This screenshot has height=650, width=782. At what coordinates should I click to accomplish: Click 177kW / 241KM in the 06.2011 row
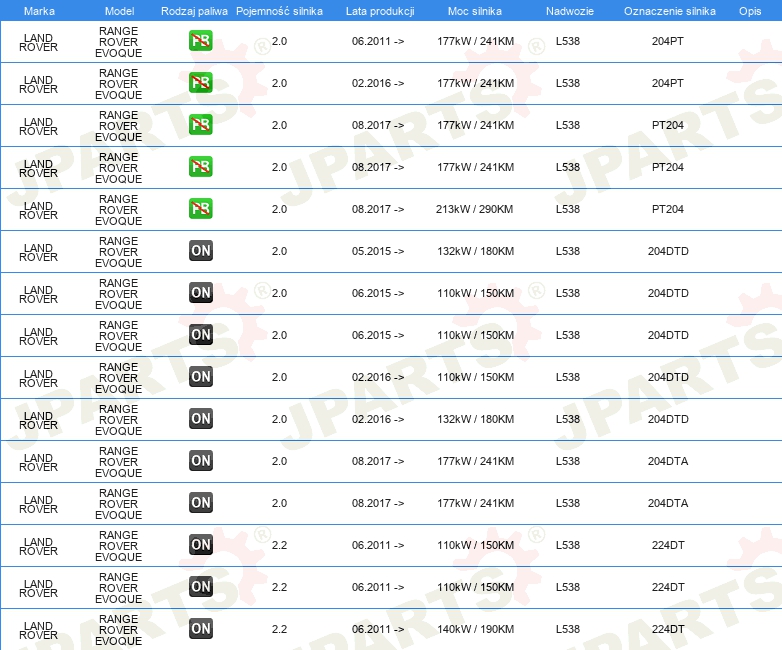click(x=475, y=41)
